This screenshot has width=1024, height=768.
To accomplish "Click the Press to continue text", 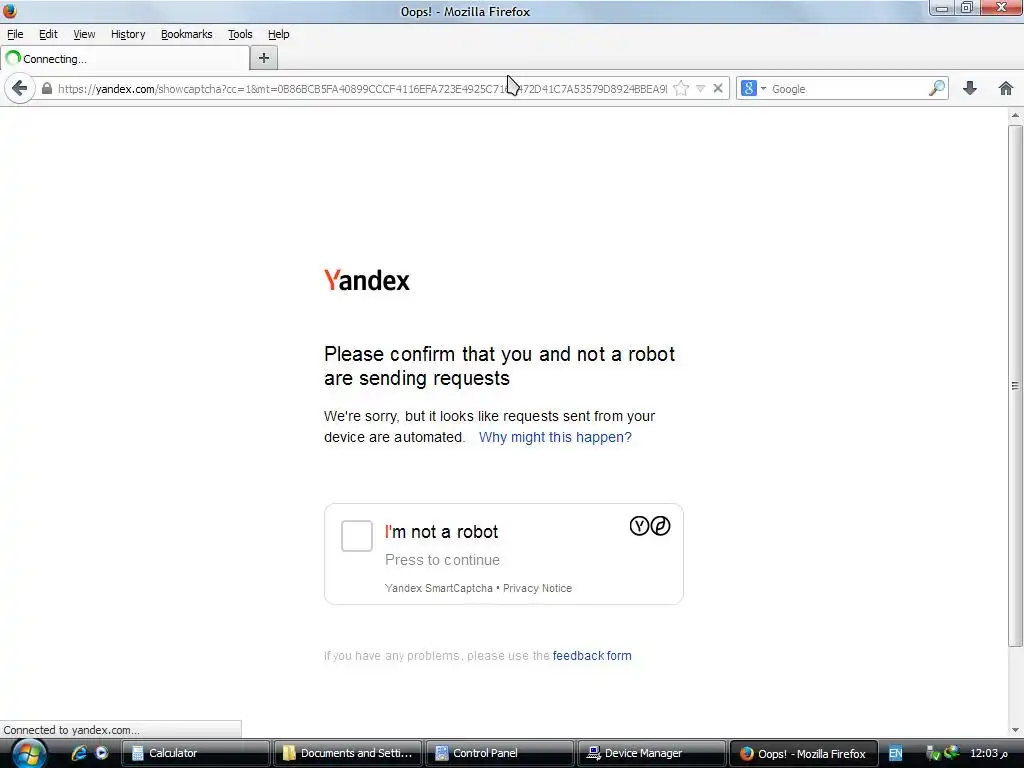I will pyautogui.click(x=442, y=560).
